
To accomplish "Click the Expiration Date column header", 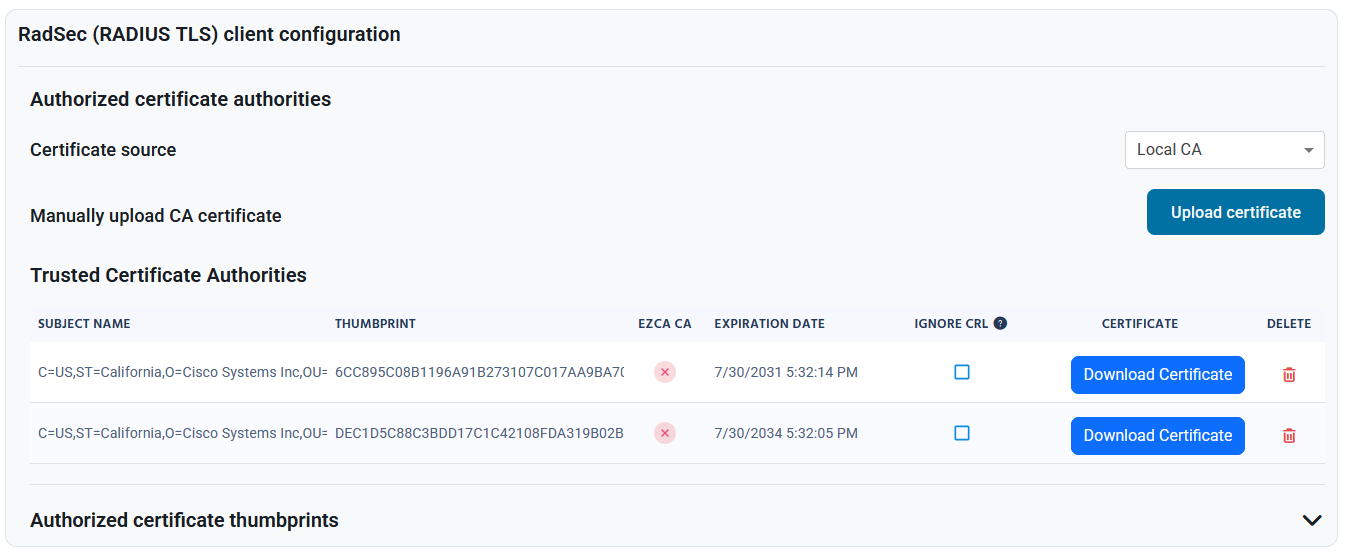I will 769,324.
